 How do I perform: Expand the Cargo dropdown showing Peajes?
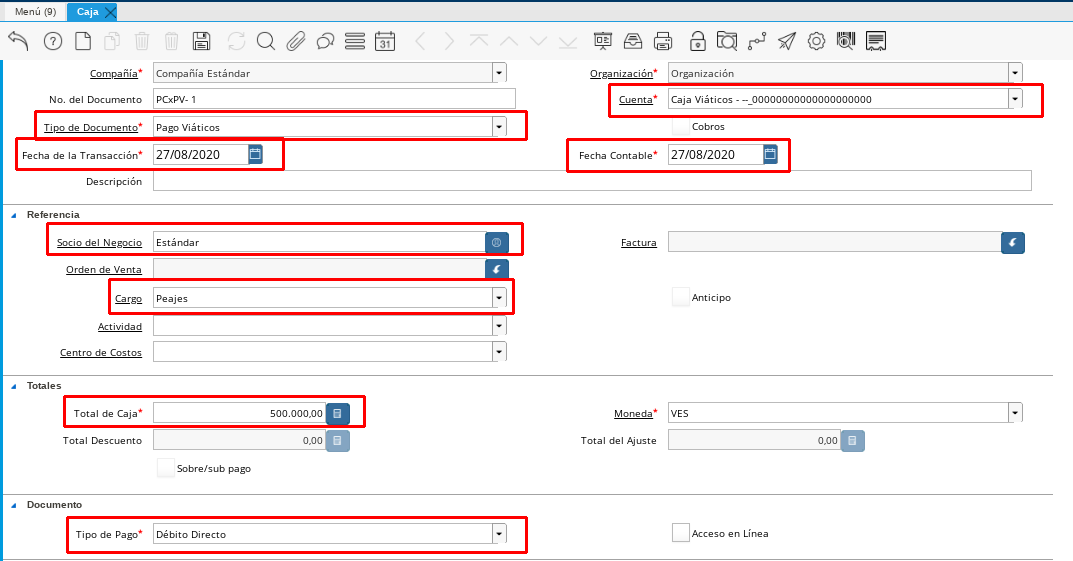(499, 298)
